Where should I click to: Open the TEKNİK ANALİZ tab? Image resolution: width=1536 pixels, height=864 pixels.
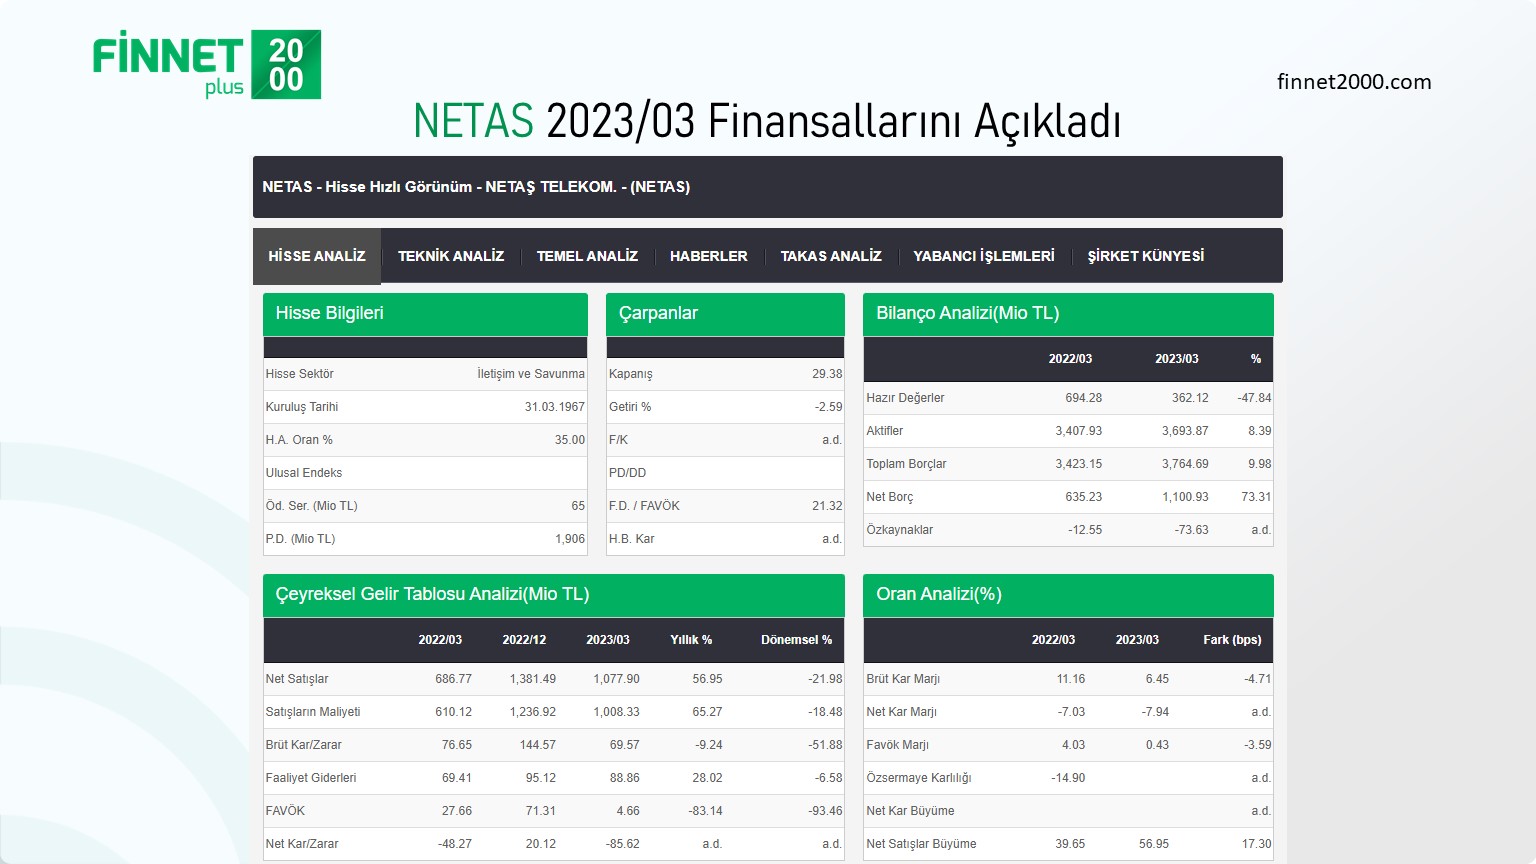[x=451, y=256]
